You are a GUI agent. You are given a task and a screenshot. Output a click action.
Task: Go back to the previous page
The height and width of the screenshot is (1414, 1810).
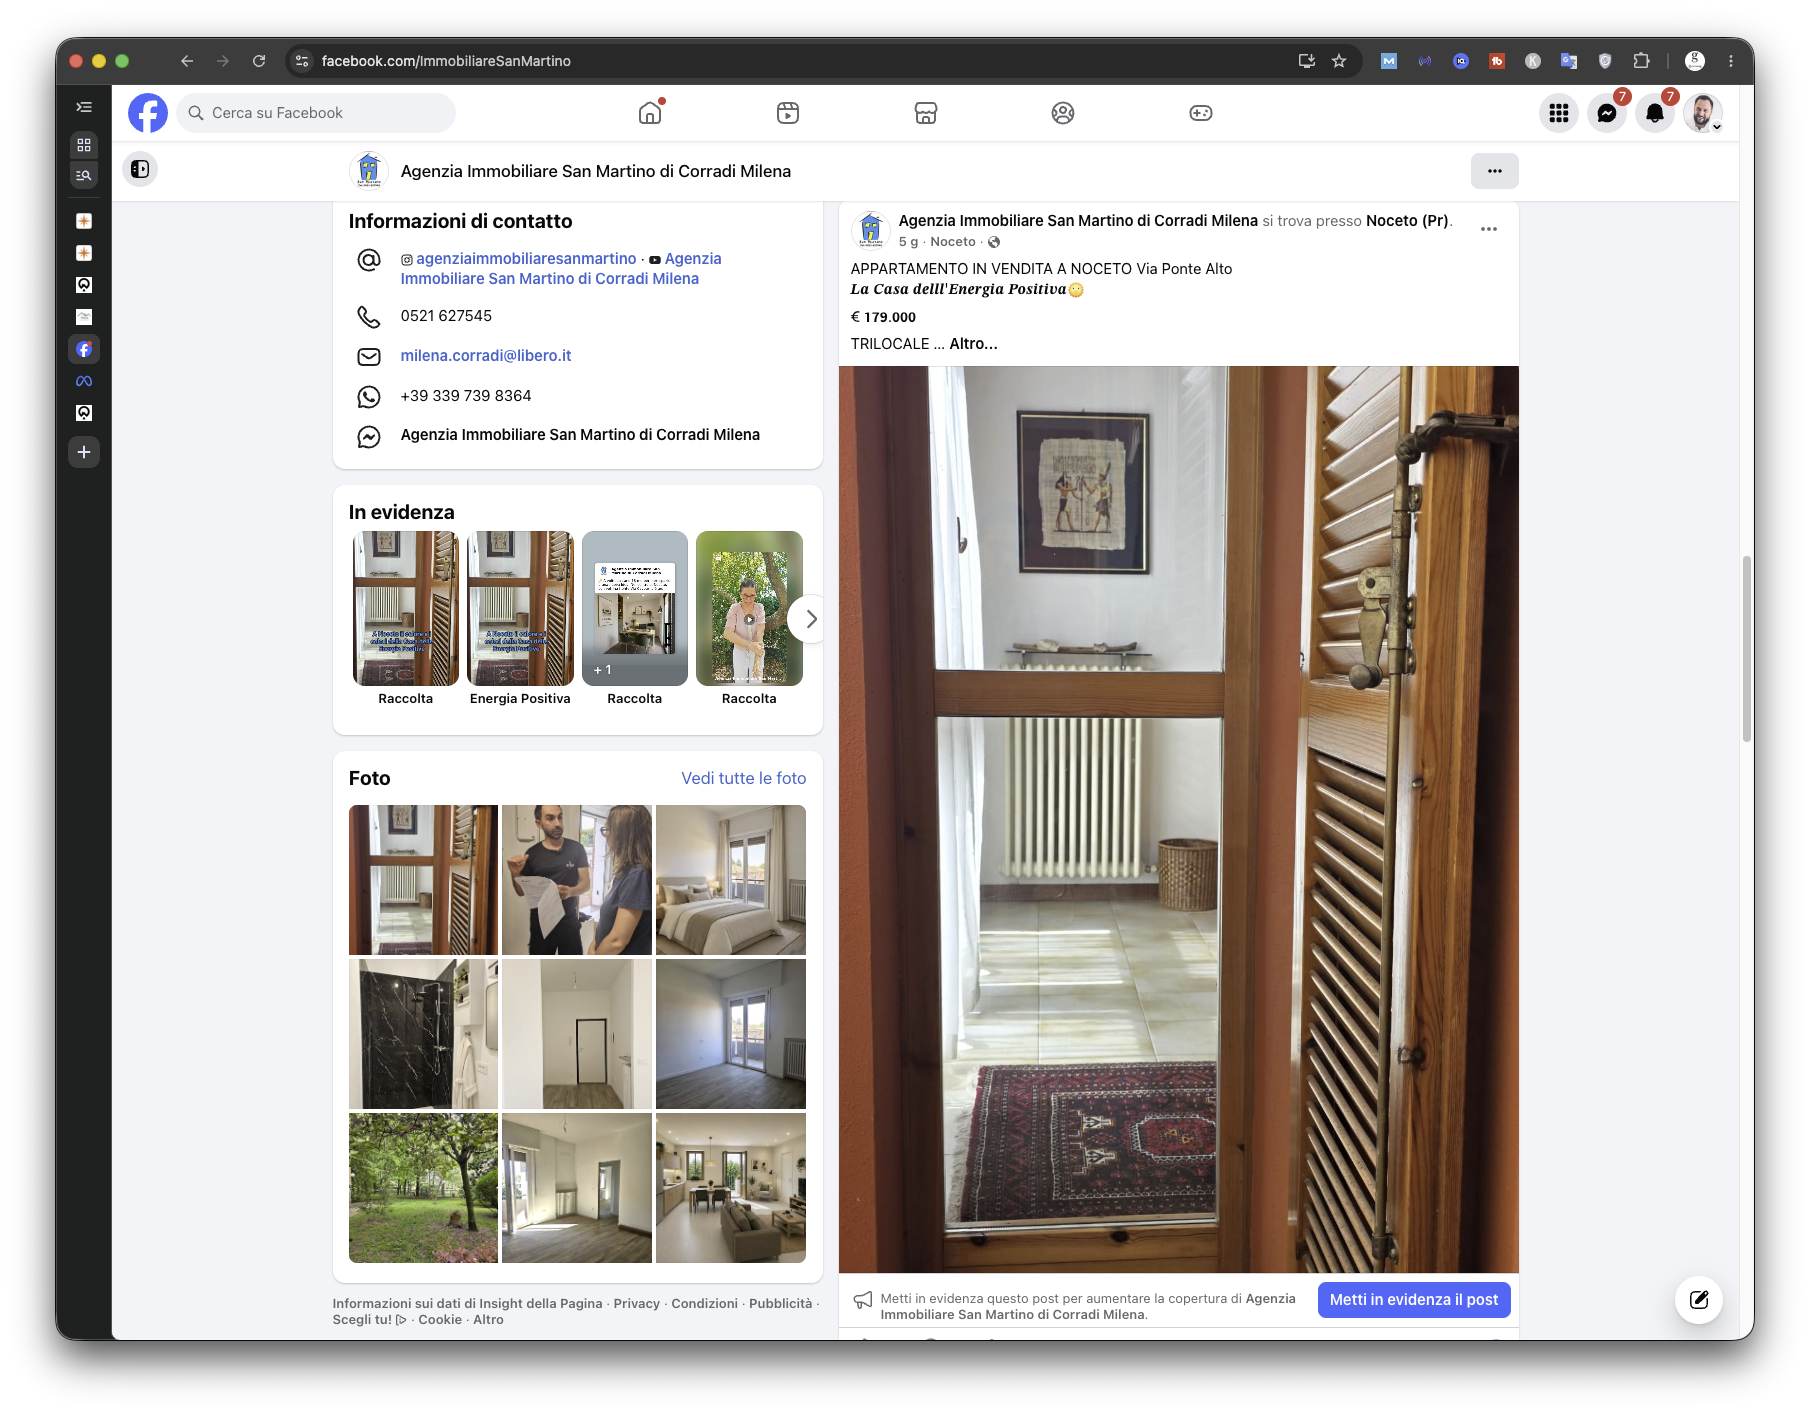tap(187, 61)
